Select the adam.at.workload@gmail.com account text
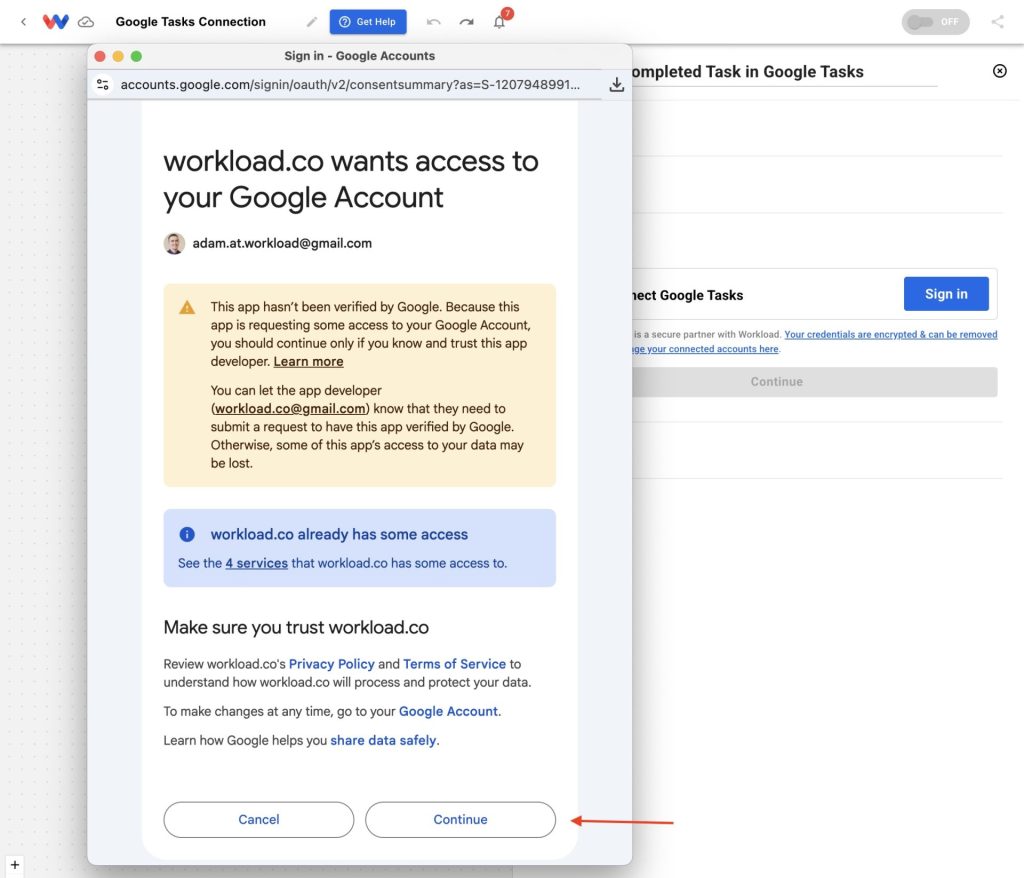Screen dimensions: 1024x878 pyautogui.click(x=282, y=243)
